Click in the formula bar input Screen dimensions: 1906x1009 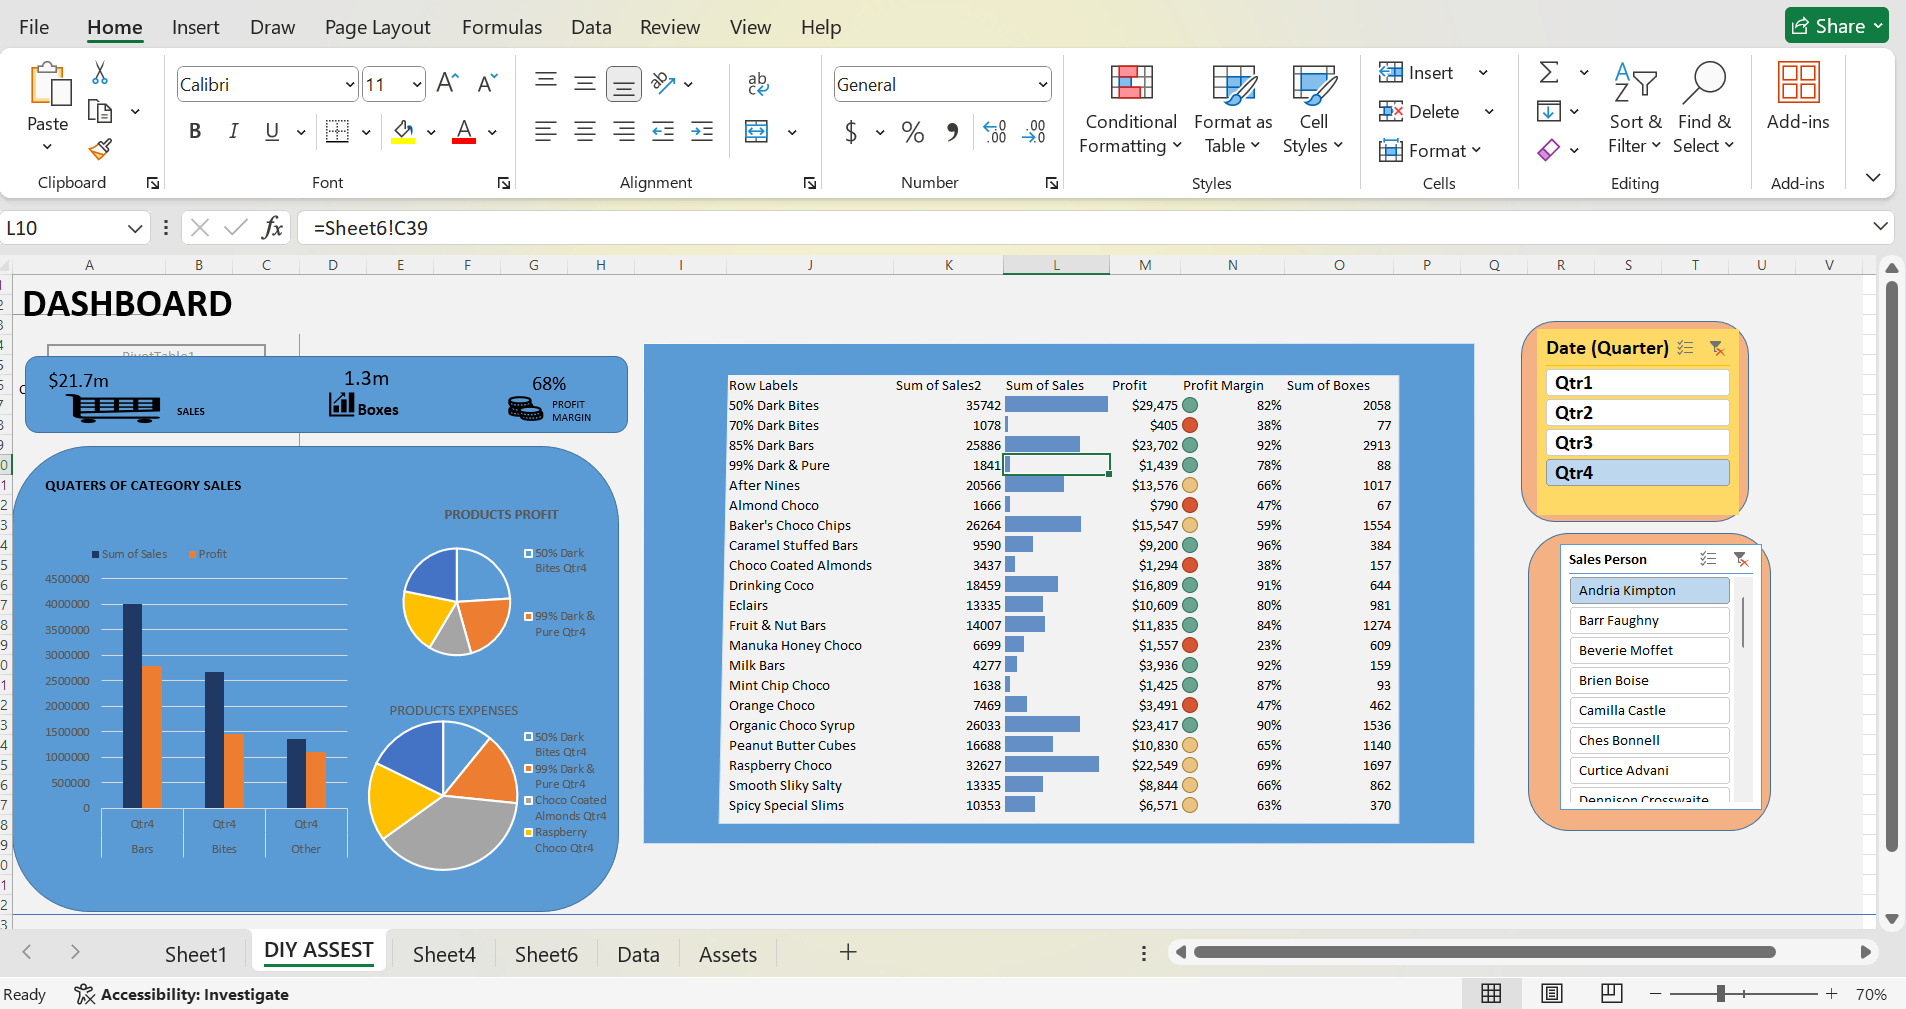(1085, 228)
